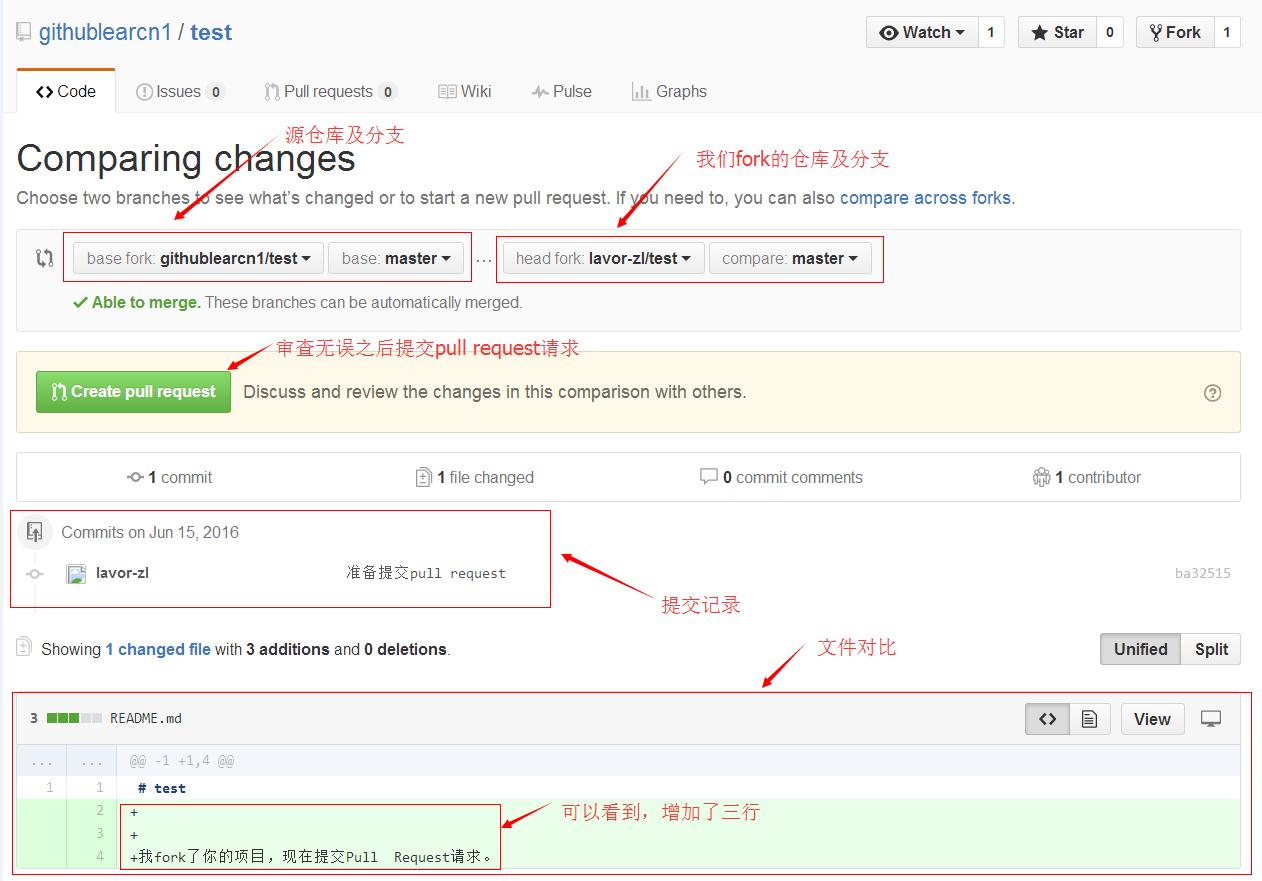Click the Fork icon in the header
1262x881 pixels.
point(1156,31)
